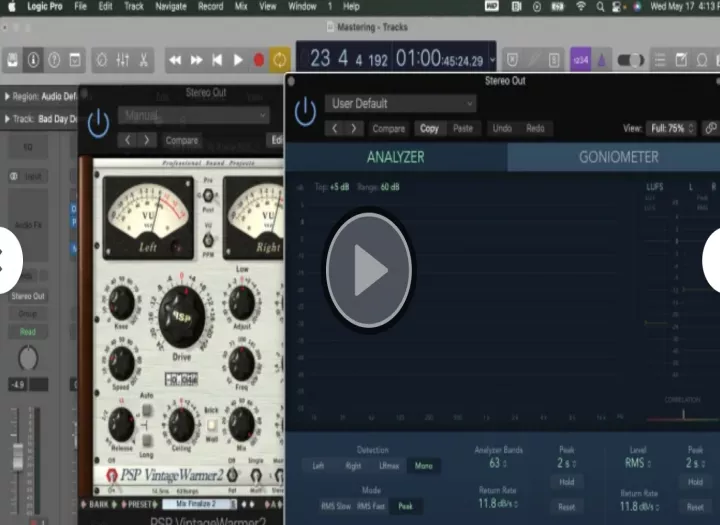The height and width of the screenshot is (525, 720).
Task: Open the Note Pad button
Action: point(681,60)
